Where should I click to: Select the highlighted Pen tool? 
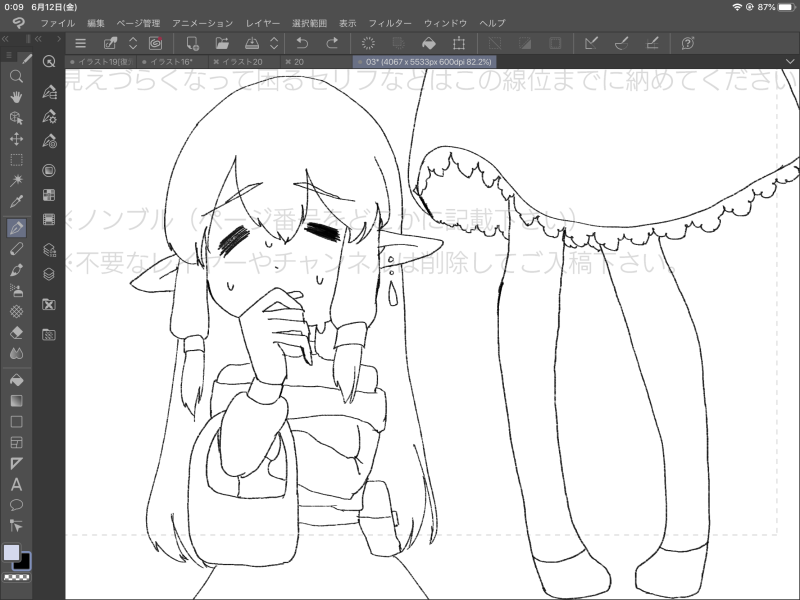16,228
